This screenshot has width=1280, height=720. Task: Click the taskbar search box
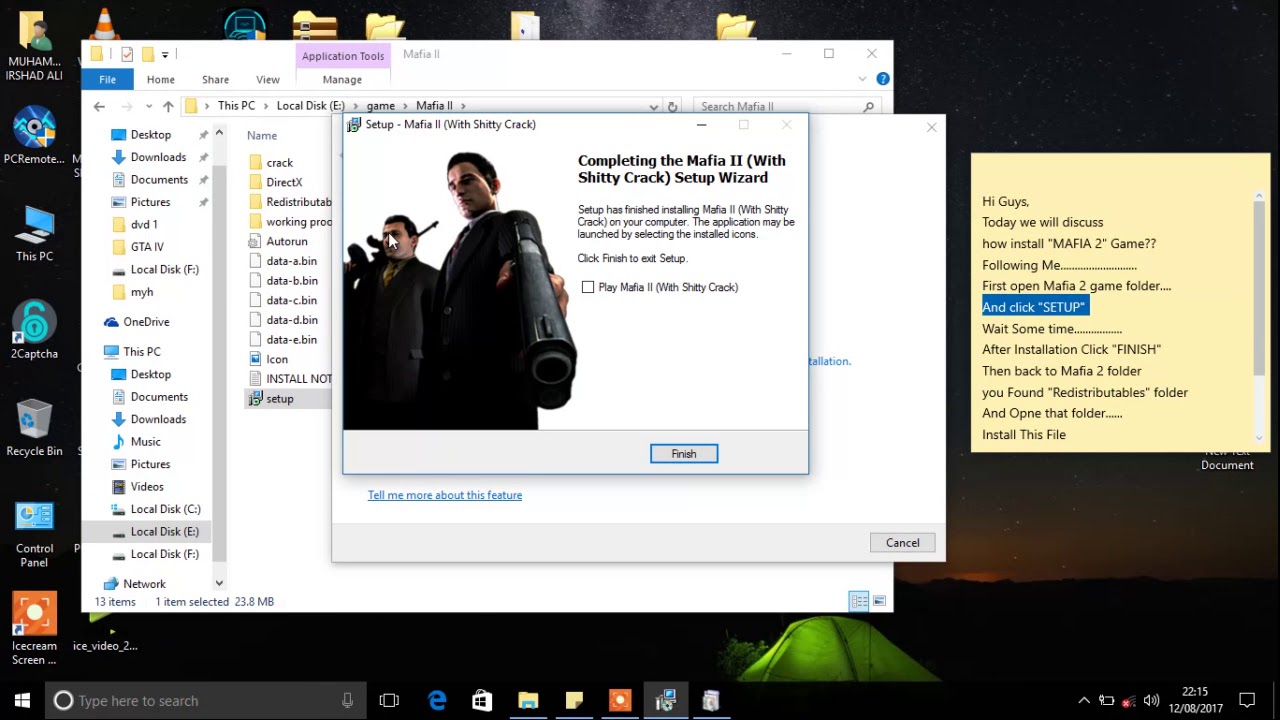[205, 701]
